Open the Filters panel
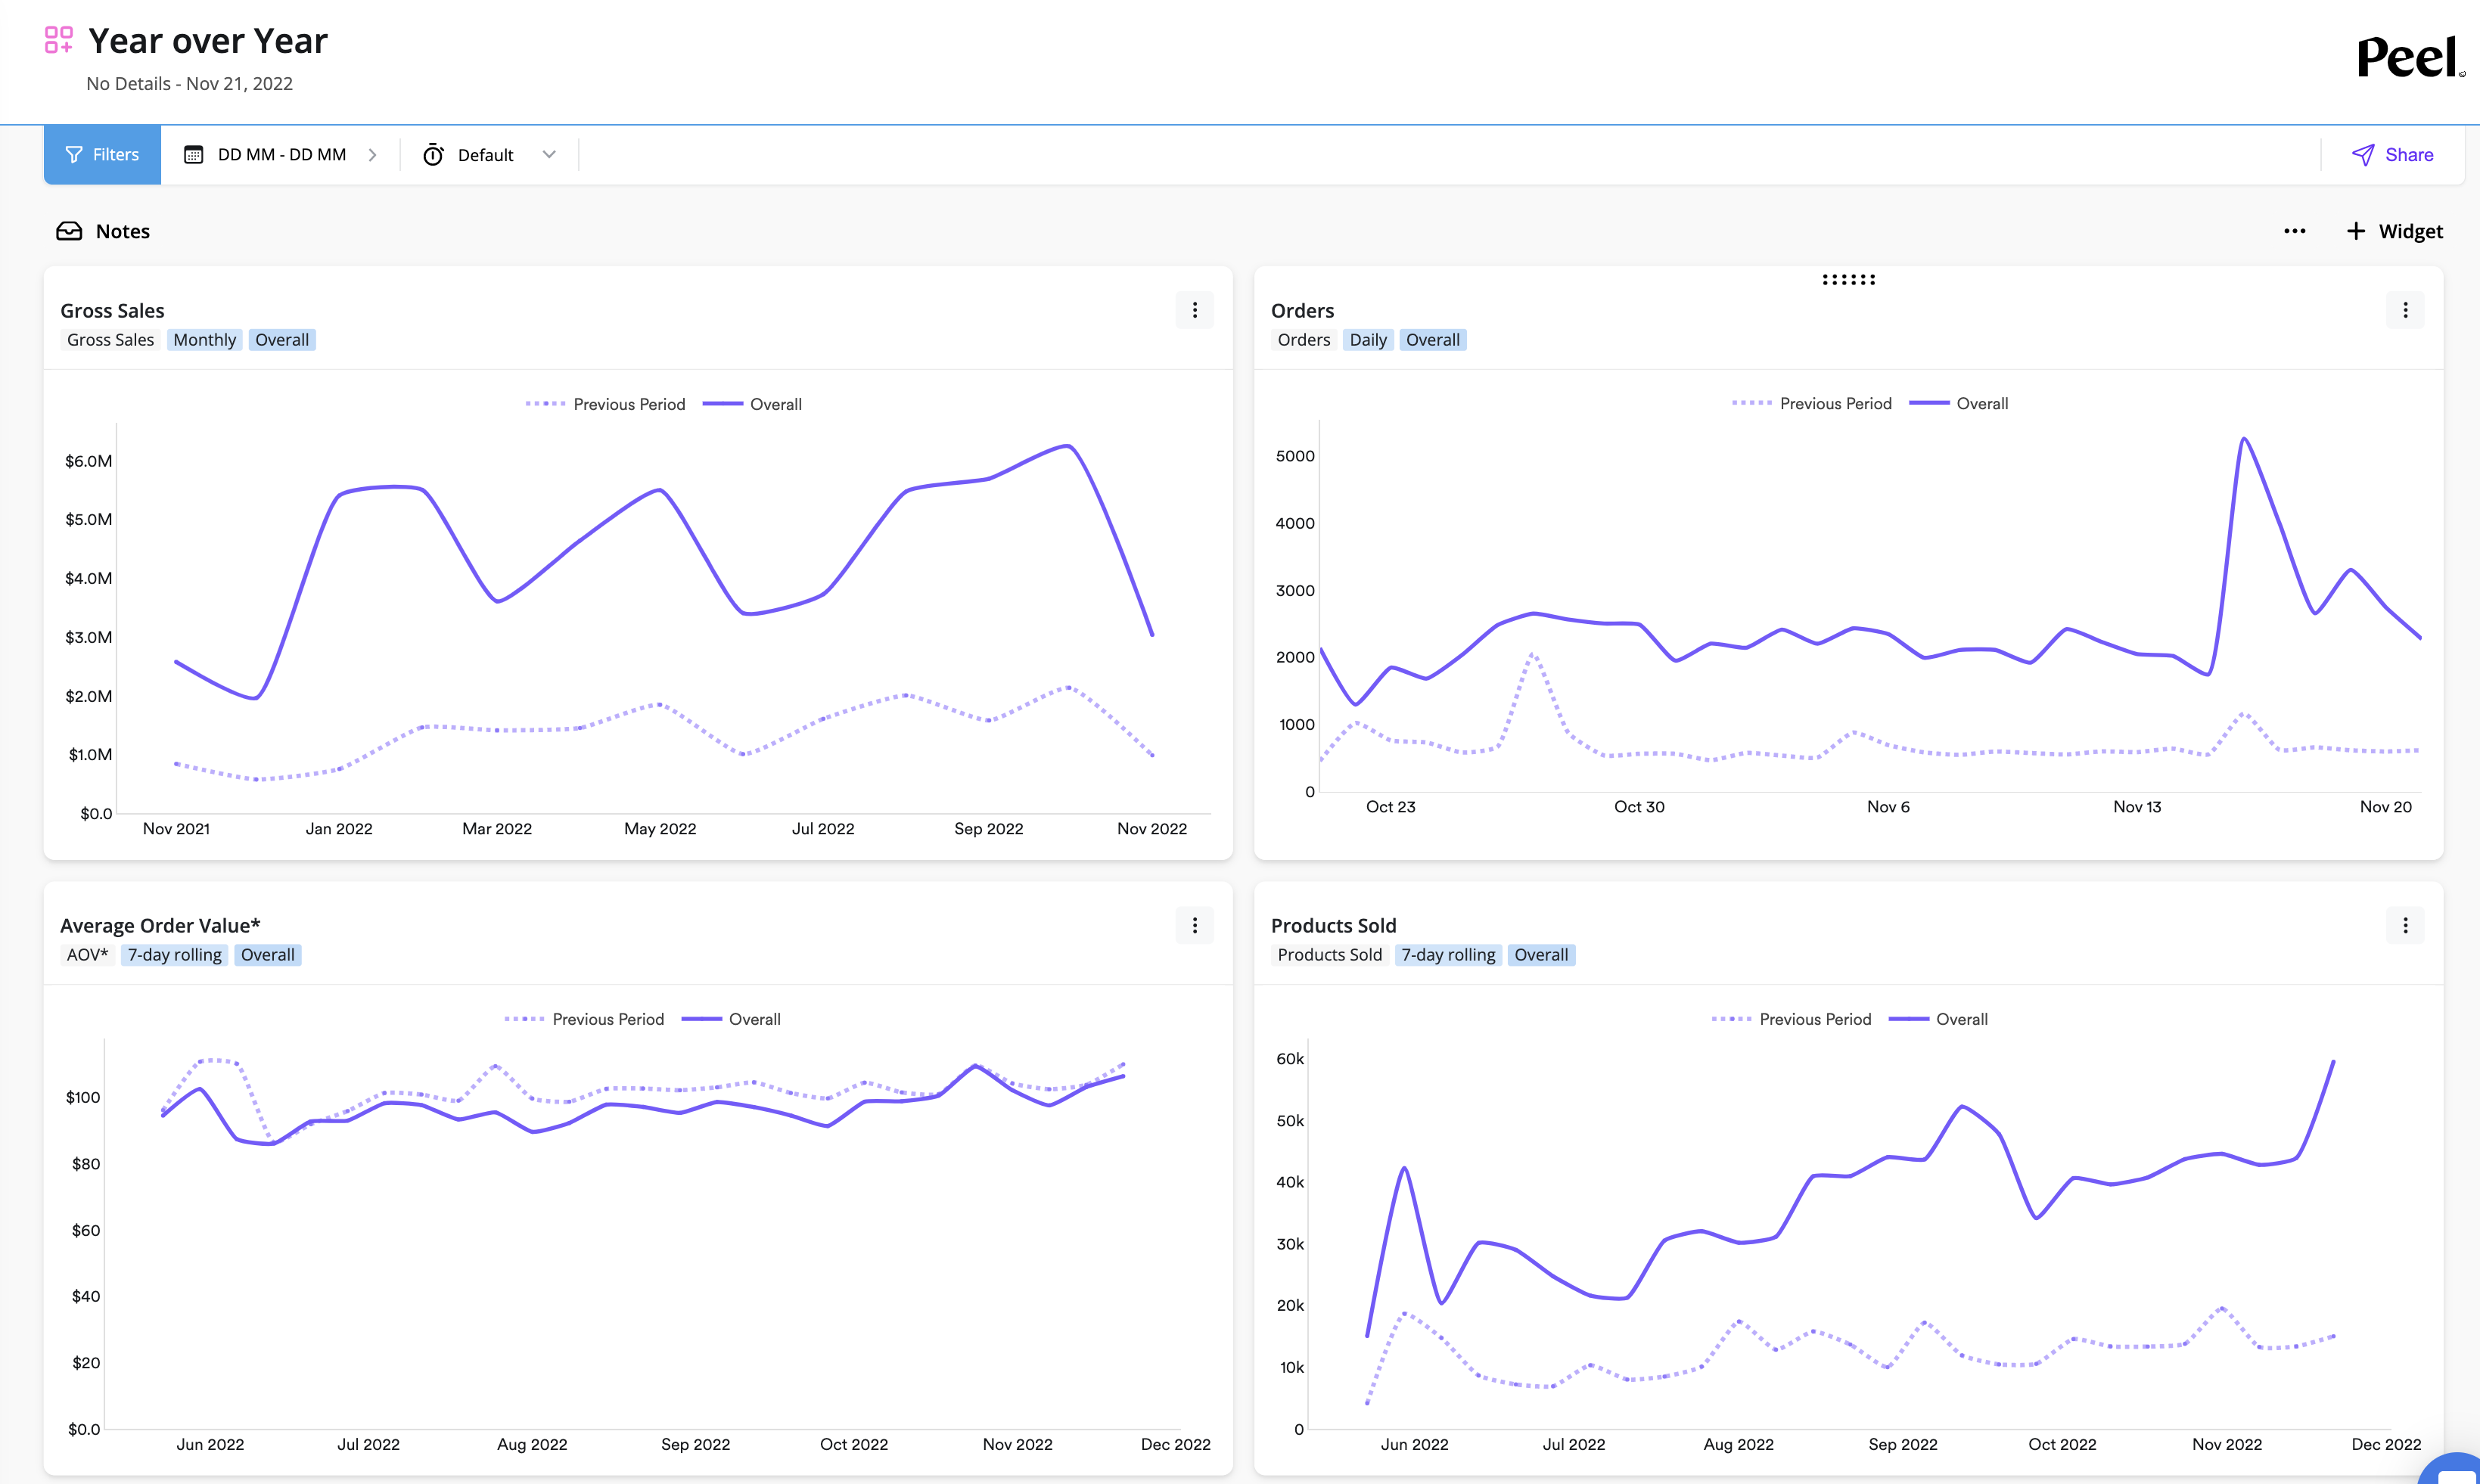Screen dimensions: 2480x1484 (x=102, y=155)
